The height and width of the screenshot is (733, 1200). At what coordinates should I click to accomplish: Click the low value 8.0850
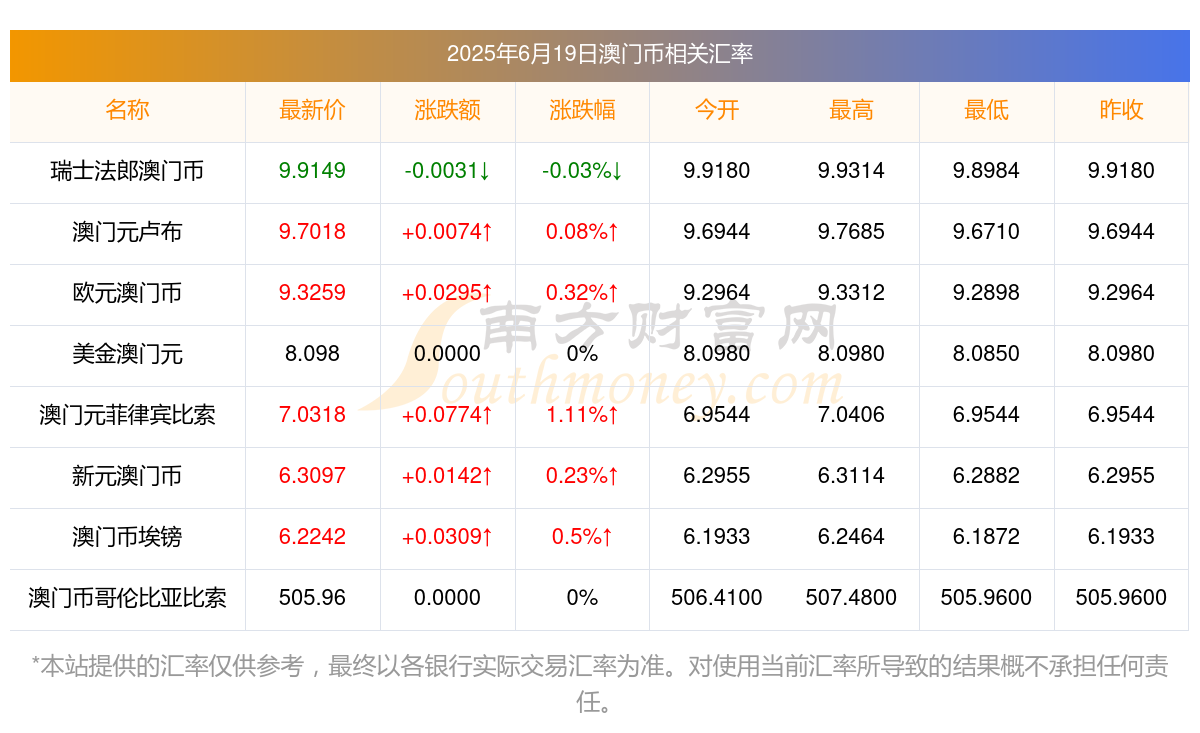click(x=986, y=354)
